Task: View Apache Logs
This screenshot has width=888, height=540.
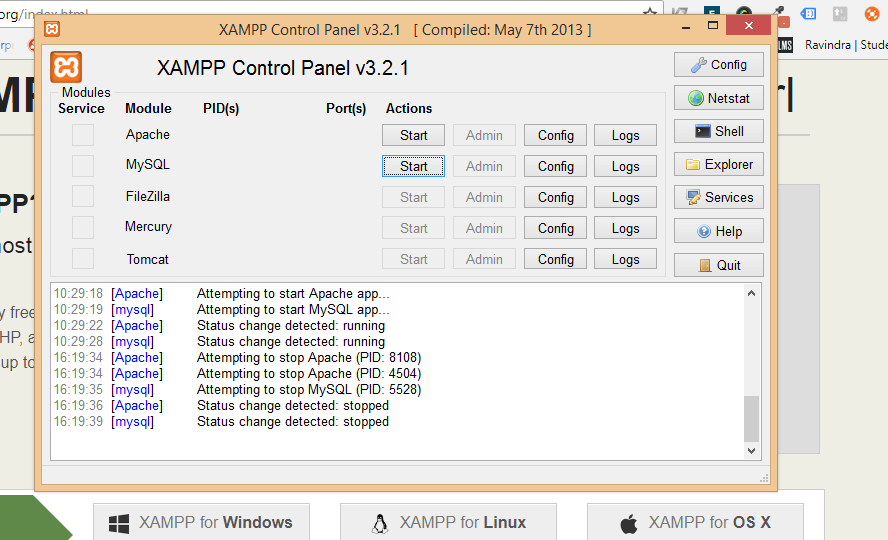Action: (625, 135)
